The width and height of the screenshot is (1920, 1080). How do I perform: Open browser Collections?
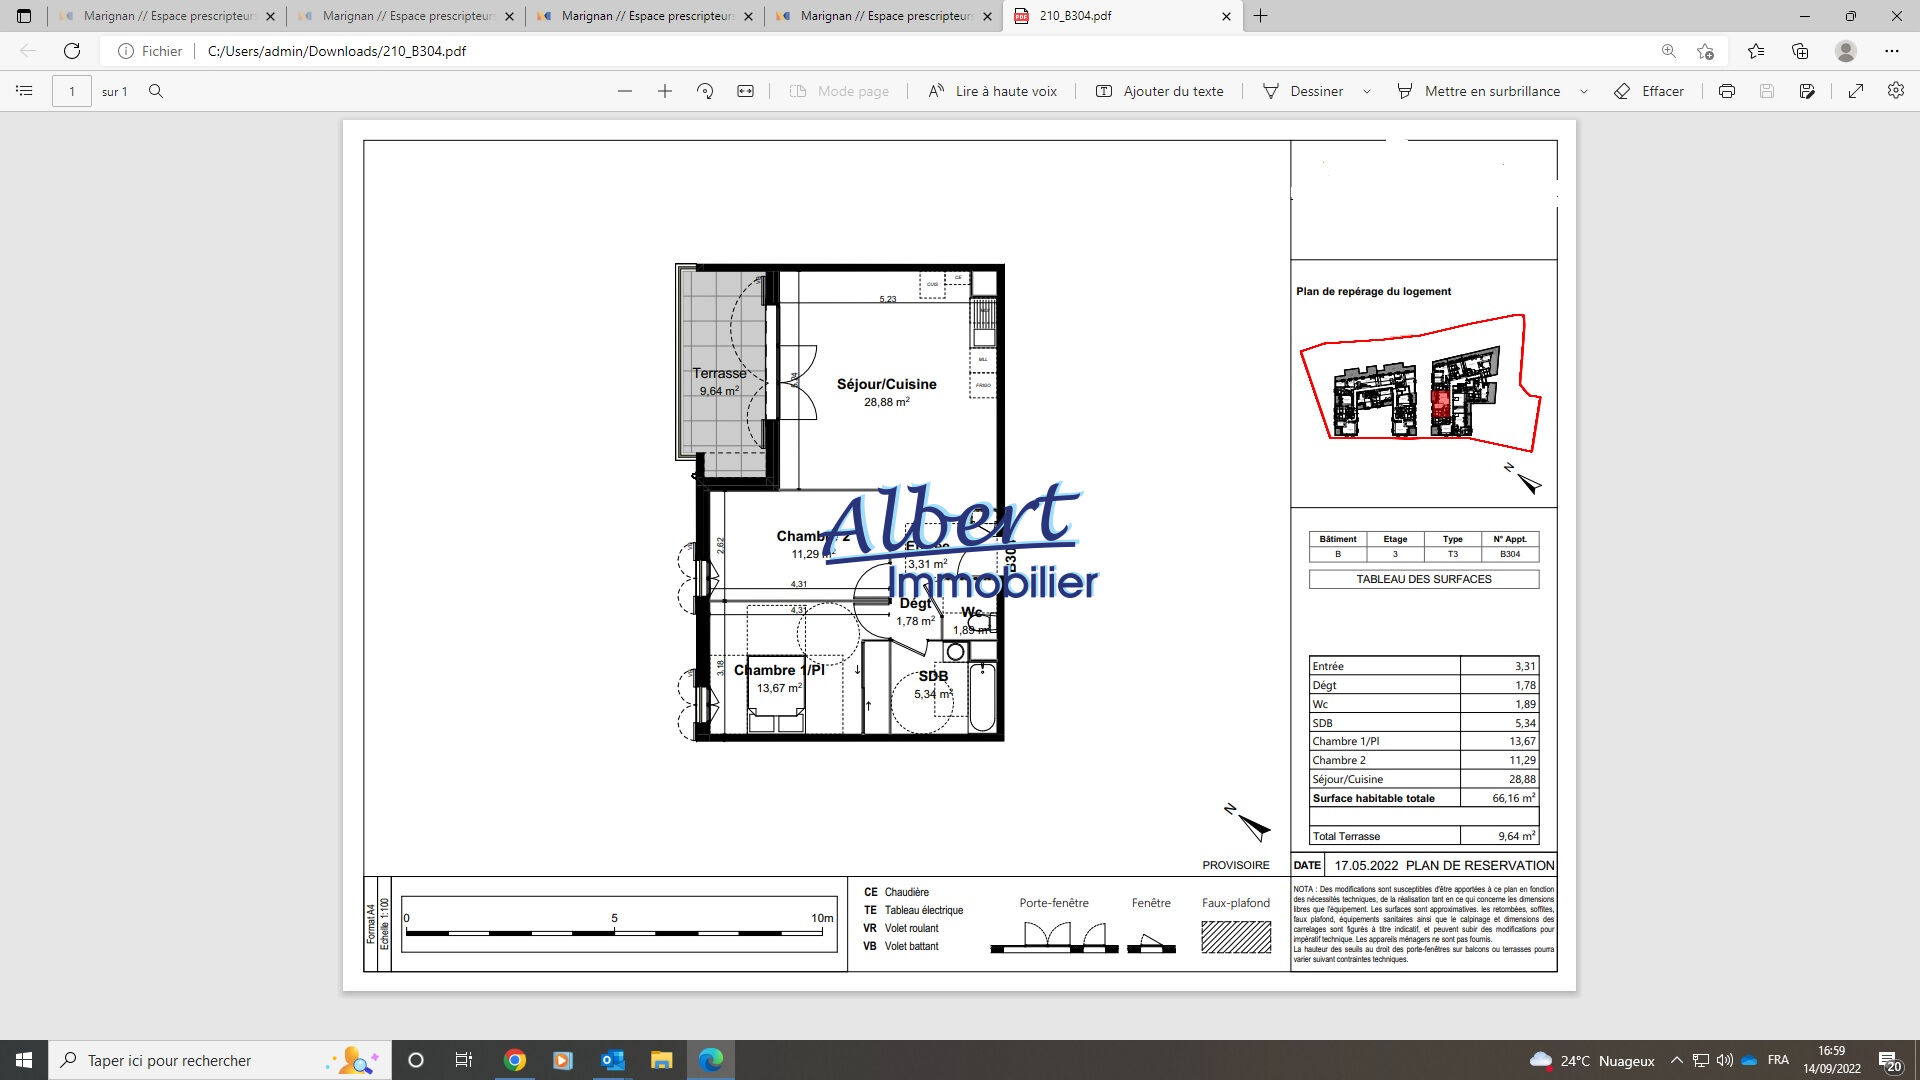tap(1800, 51)
